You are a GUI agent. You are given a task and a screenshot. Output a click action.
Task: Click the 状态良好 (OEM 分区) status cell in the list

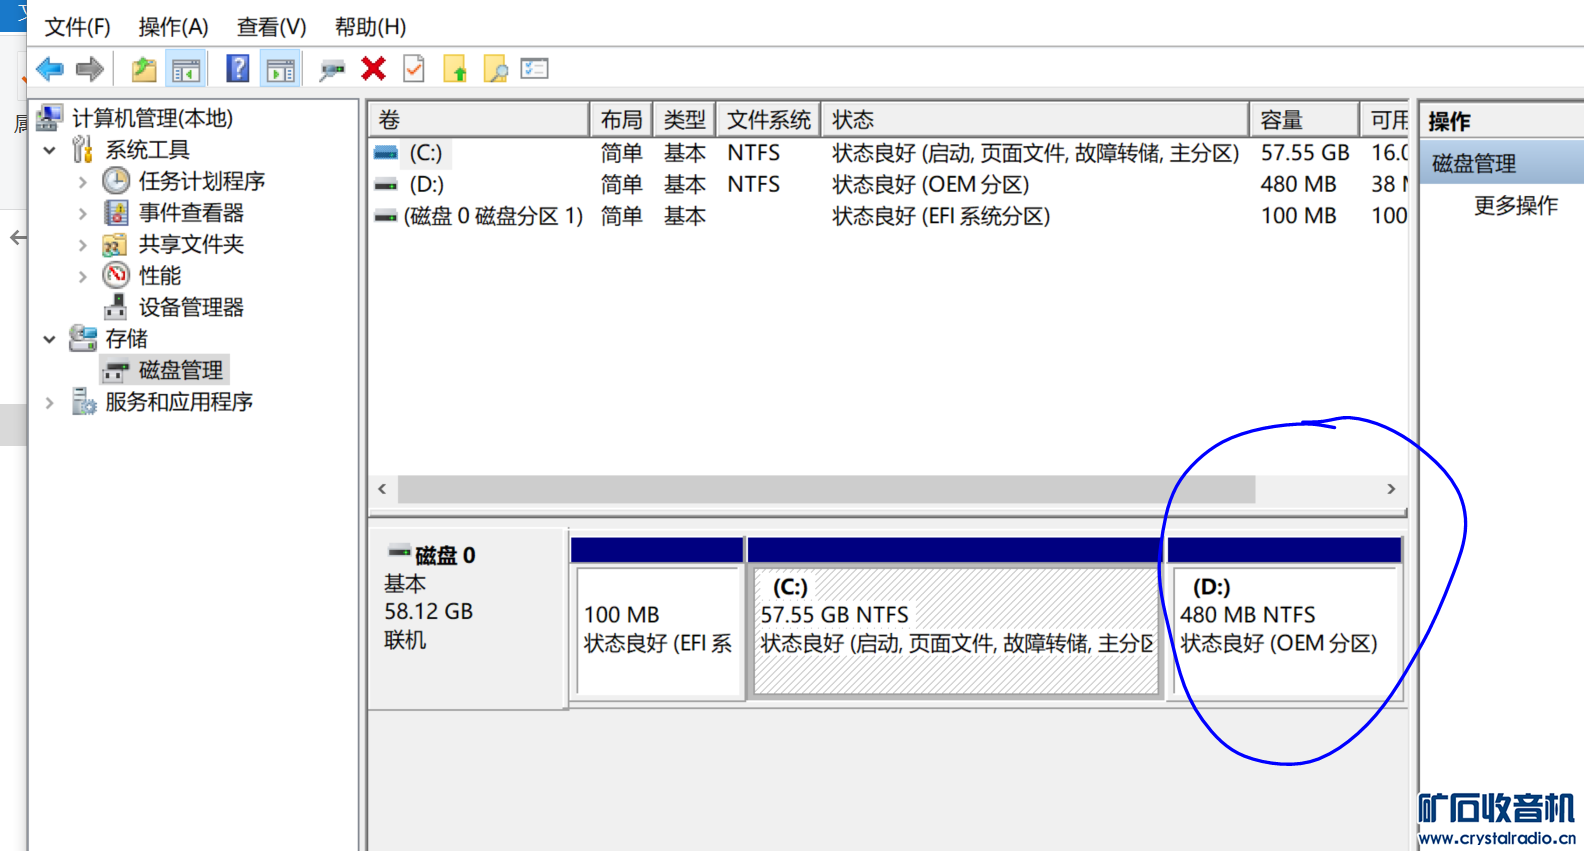(931, 184)
